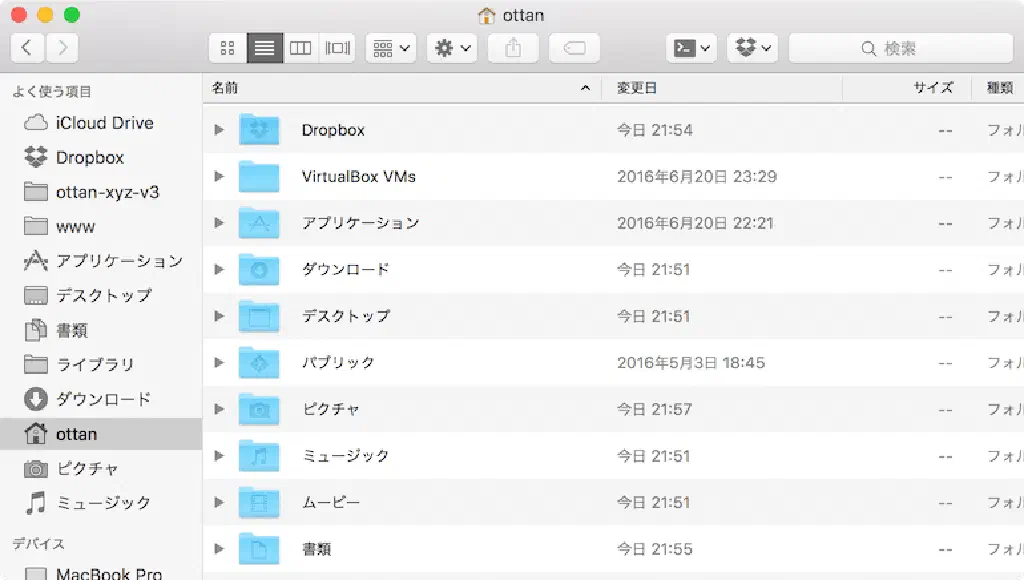The image size is (1024, 580).
Task: Expand the VirtualBox VMs folder
Action: (219, 177)
